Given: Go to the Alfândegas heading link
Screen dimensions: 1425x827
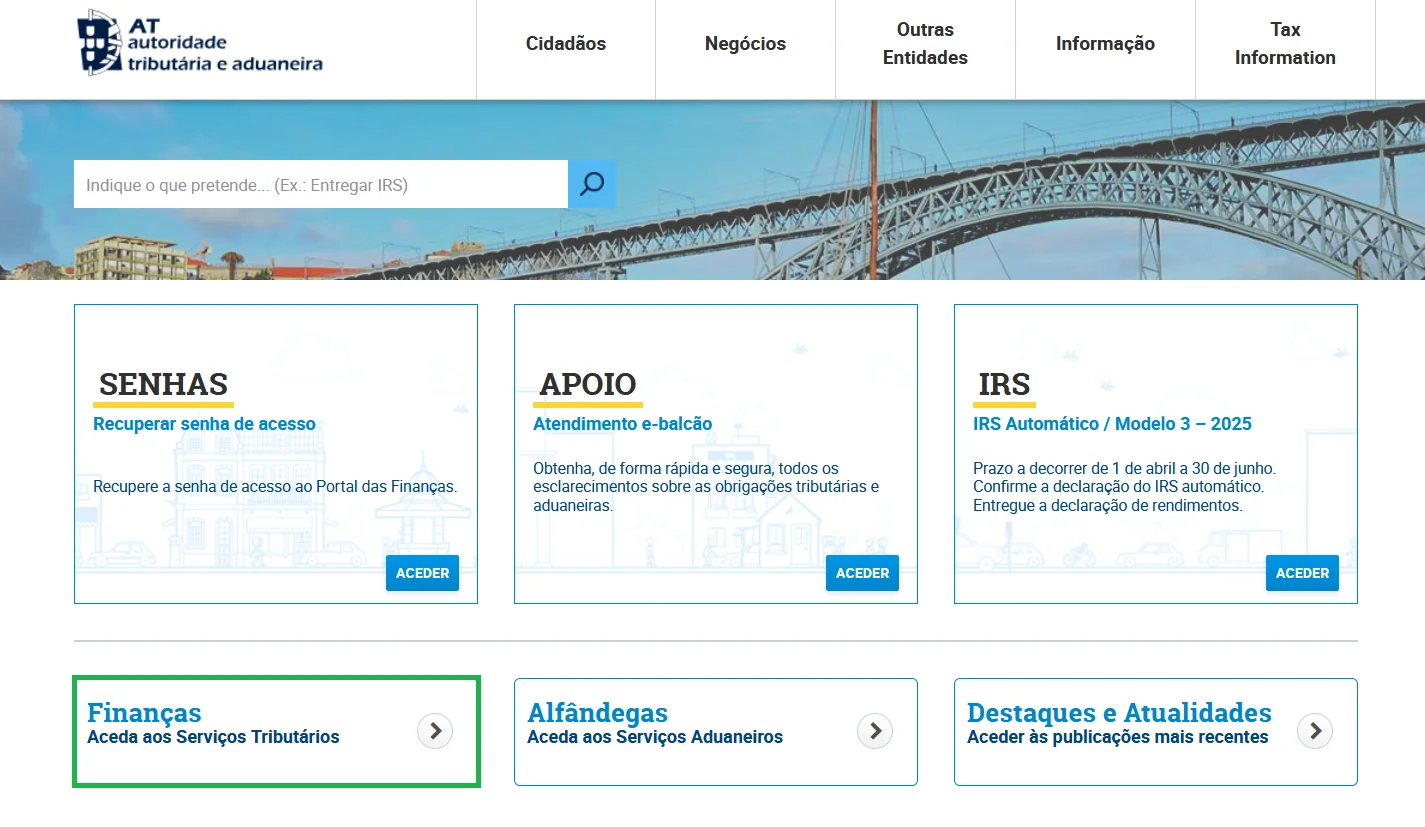Looking at the screenshot, I should (597, 713).
